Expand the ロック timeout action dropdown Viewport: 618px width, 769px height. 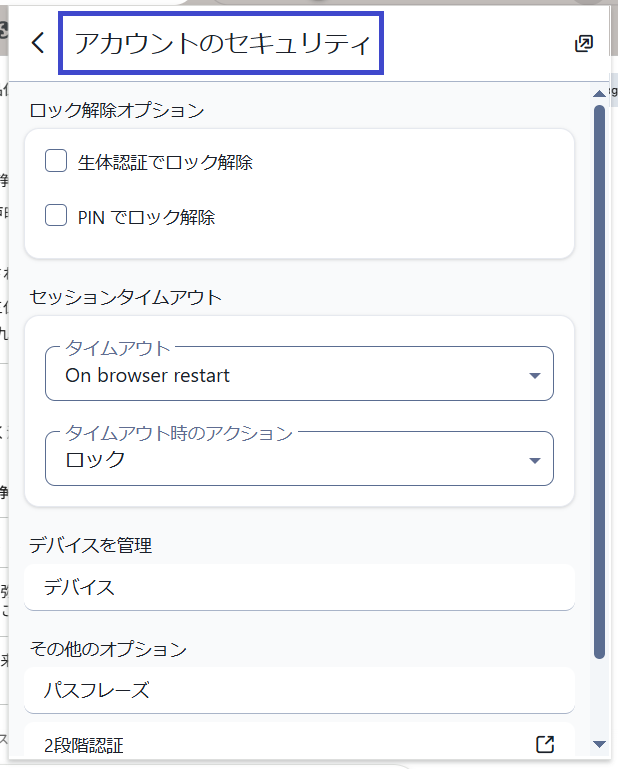coord(299,459)
